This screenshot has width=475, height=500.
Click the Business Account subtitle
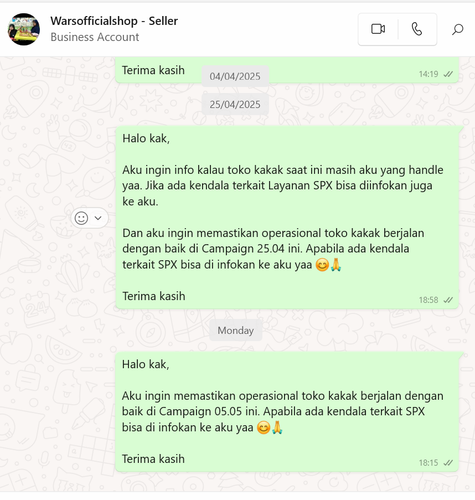click(95, 37)
